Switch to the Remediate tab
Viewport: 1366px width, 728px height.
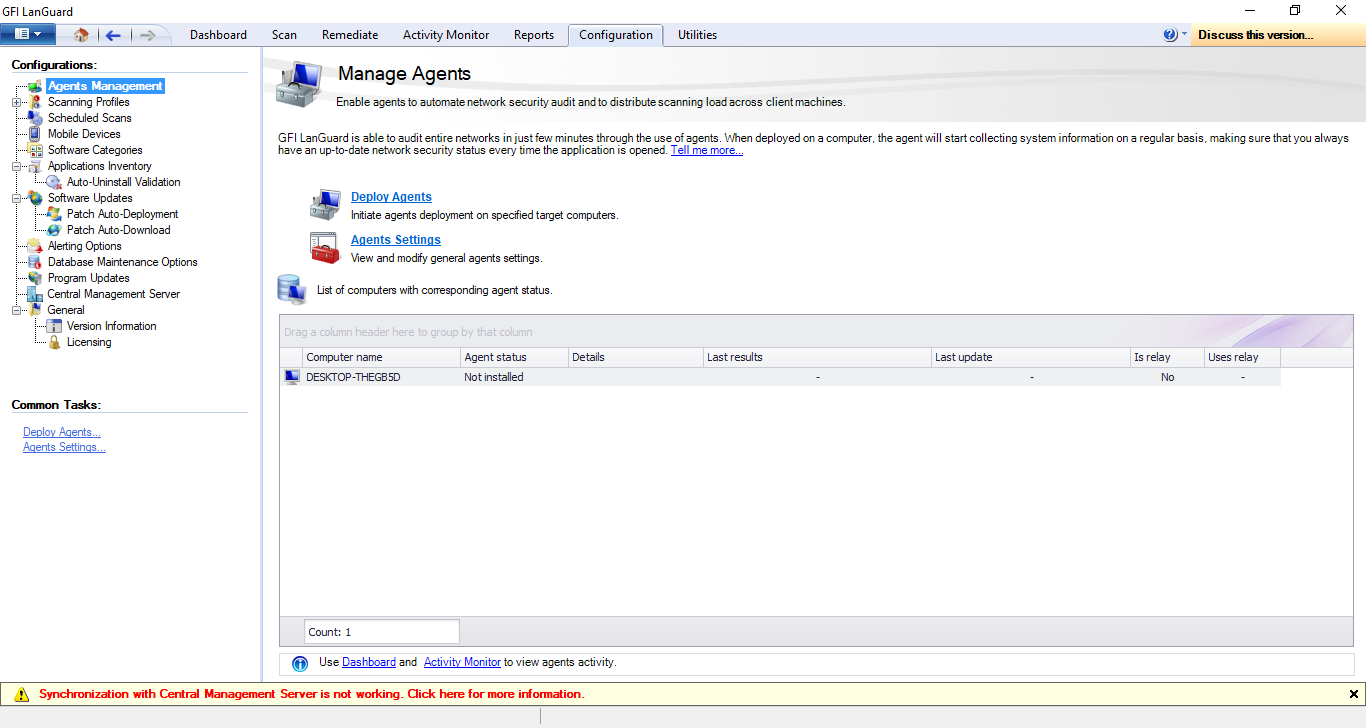pos(350,35)
